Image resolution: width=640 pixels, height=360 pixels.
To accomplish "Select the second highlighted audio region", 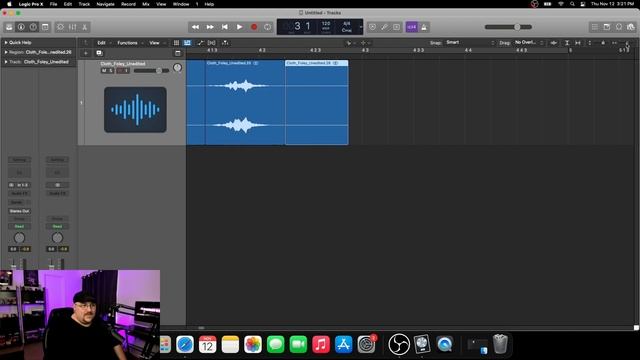I will (x=317, y=102).
